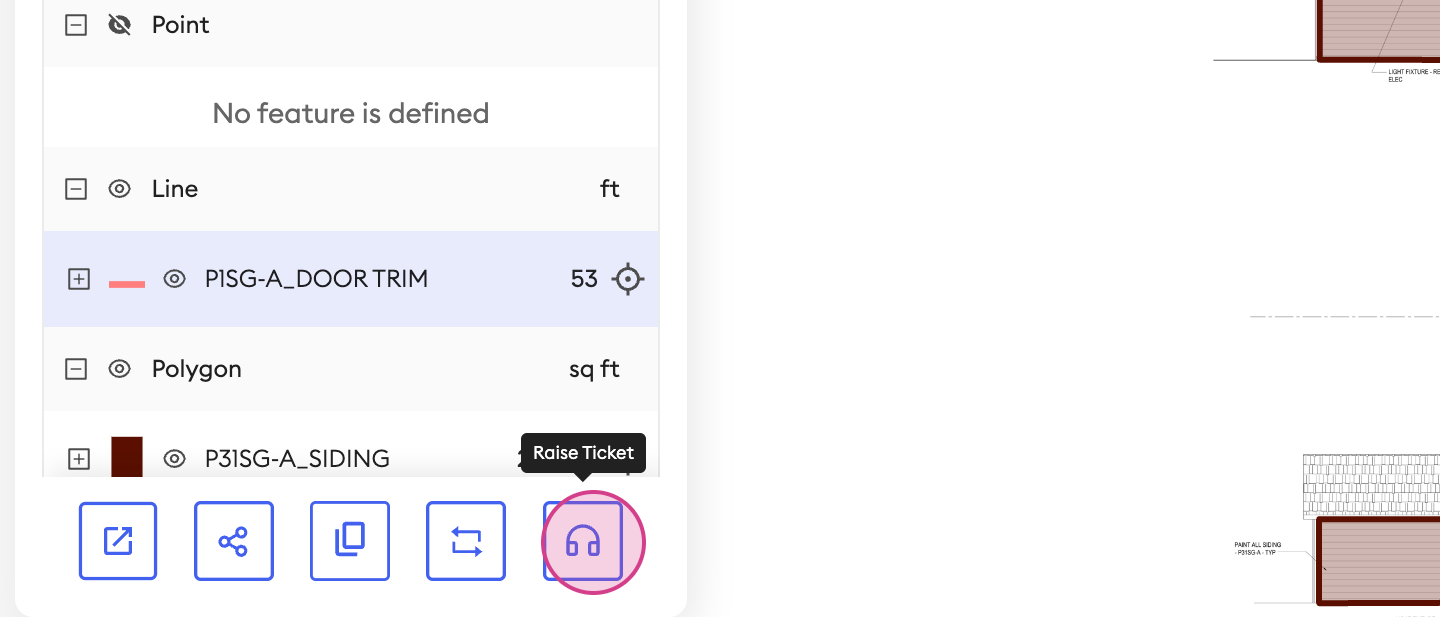Screen dimensions: 1440x617
Task: Open the pink DOOR TRIM line color swatch
Action: (x=127, y=284)
